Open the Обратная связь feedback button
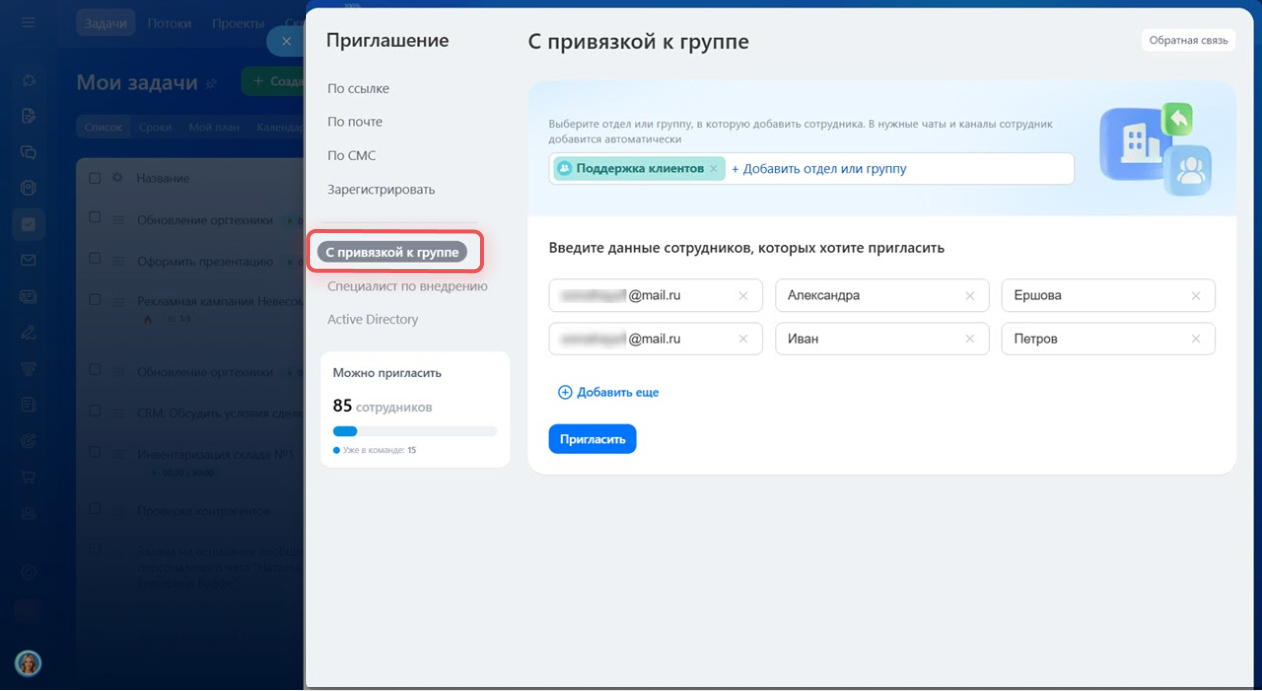This screenshot has width=1262, height=691. point(1188,41)
